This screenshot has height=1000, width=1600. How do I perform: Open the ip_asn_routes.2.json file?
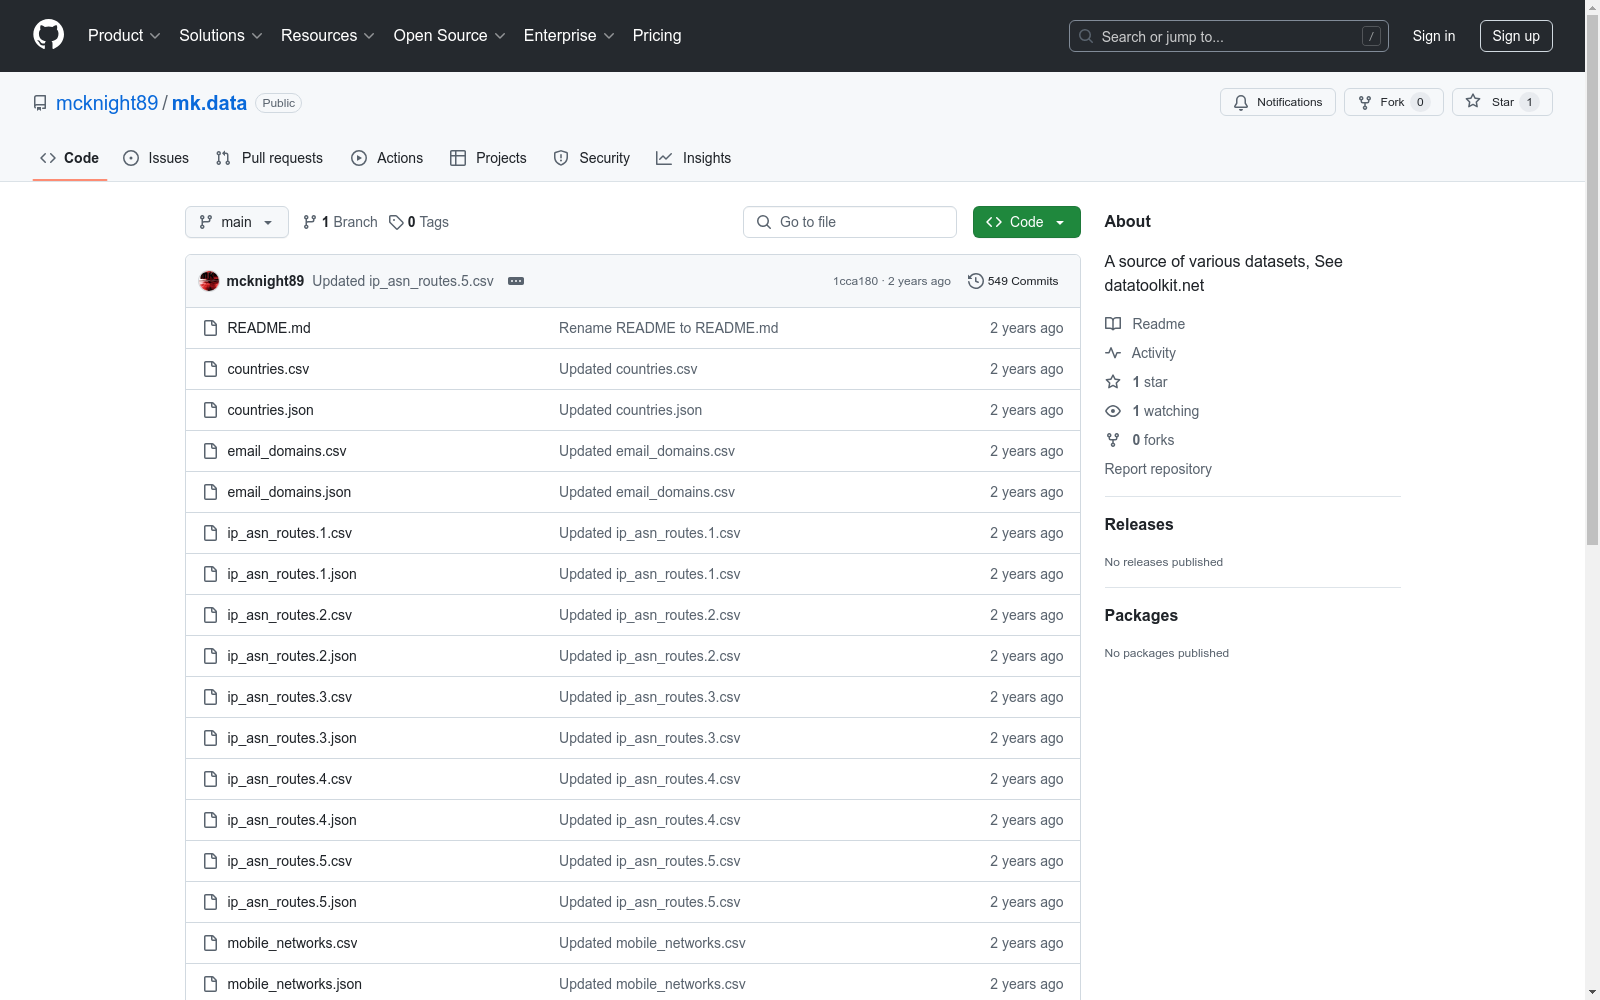pyautogui.click(x=292, y=656)
